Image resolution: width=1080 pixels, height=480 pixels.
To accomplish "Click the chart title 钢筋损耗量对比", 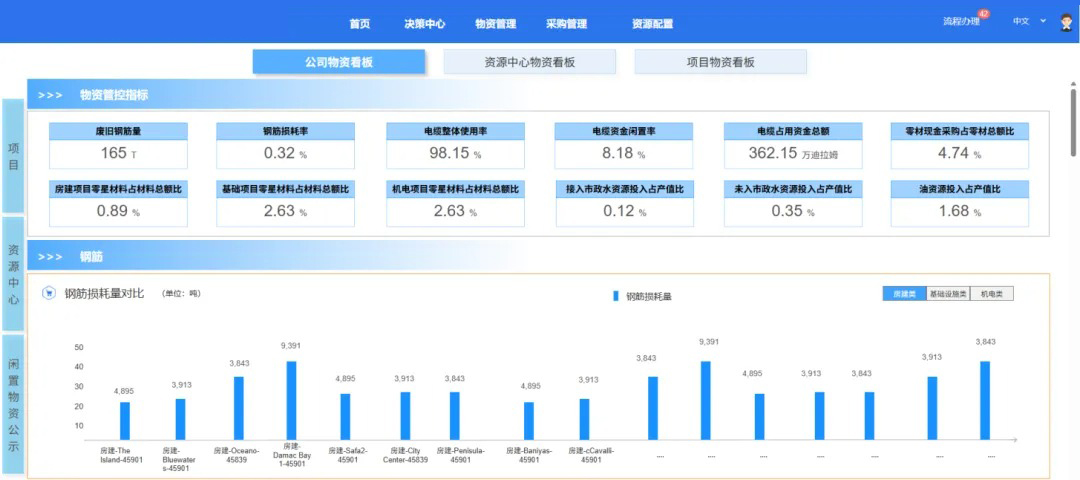I will coord(104,294).
